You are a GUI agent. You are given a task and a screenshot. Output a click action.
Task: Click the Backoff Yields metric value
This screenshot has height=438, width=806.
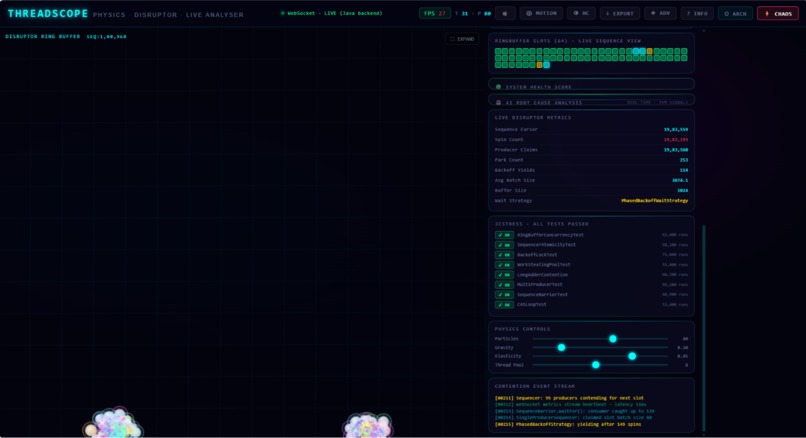684,170
